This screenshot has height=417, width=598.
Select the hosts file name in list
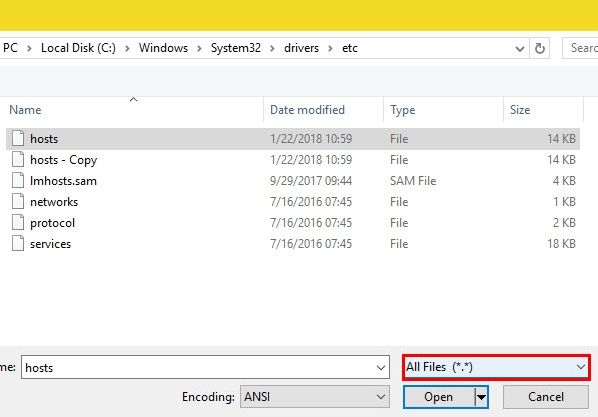(x=44, y=139)
